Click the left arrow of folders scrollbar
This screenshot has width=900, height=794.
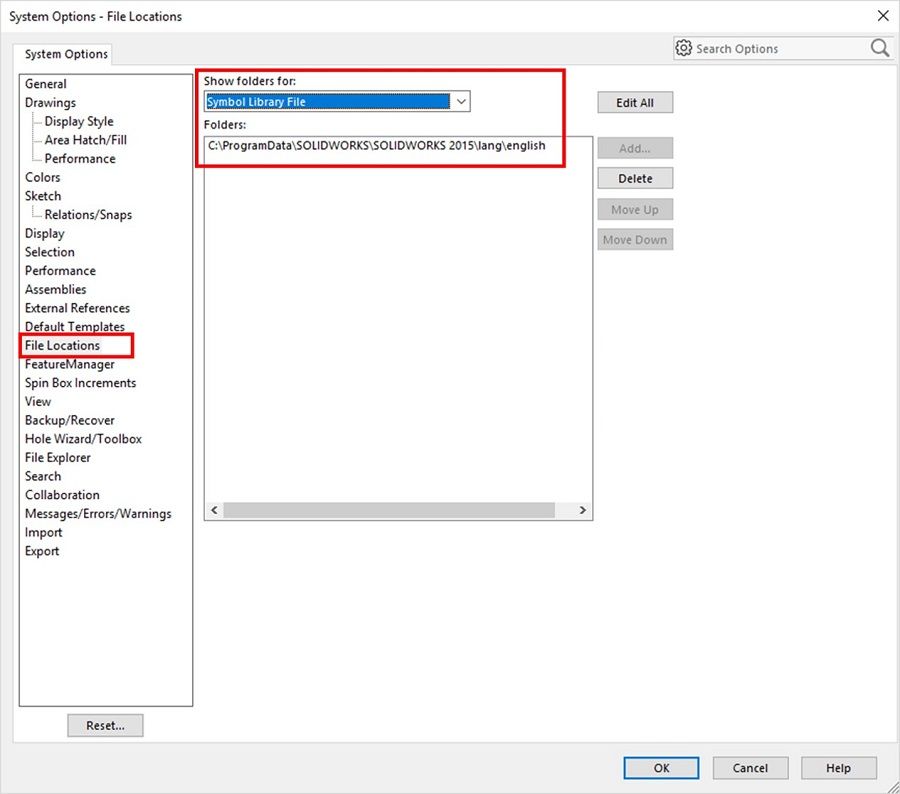(x=214, y=510)
